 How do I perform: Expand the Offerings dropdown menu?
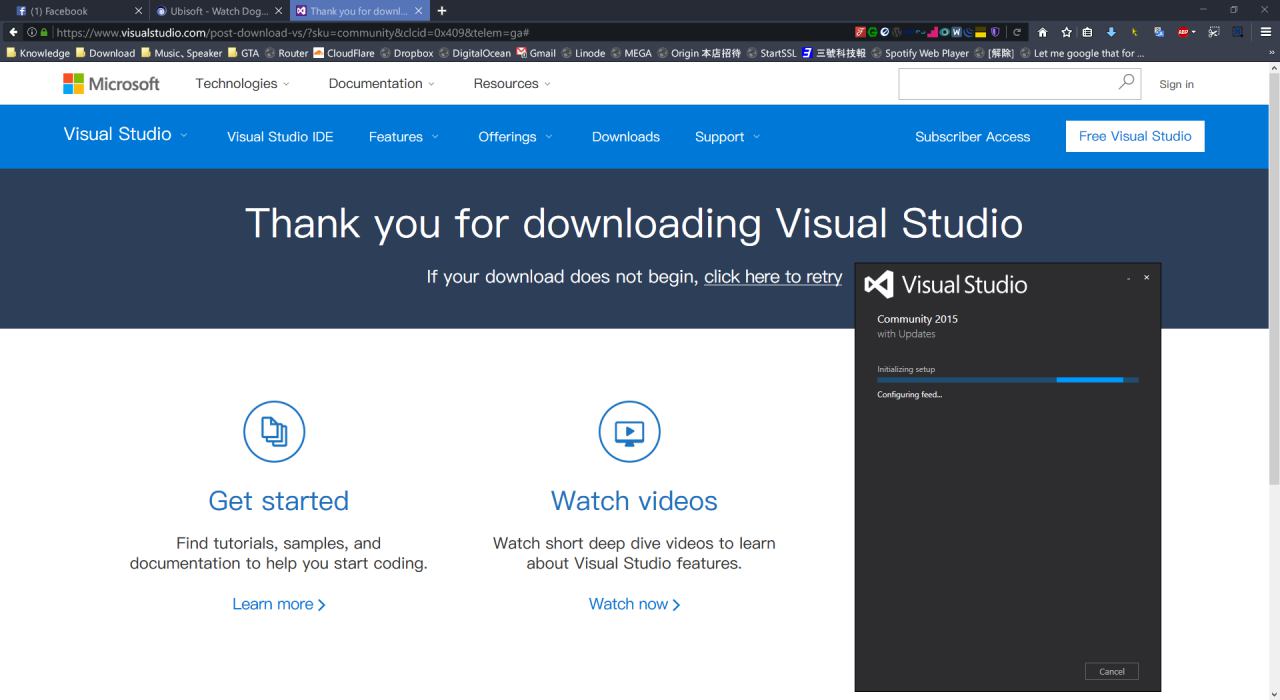click(x=516, y=137)
